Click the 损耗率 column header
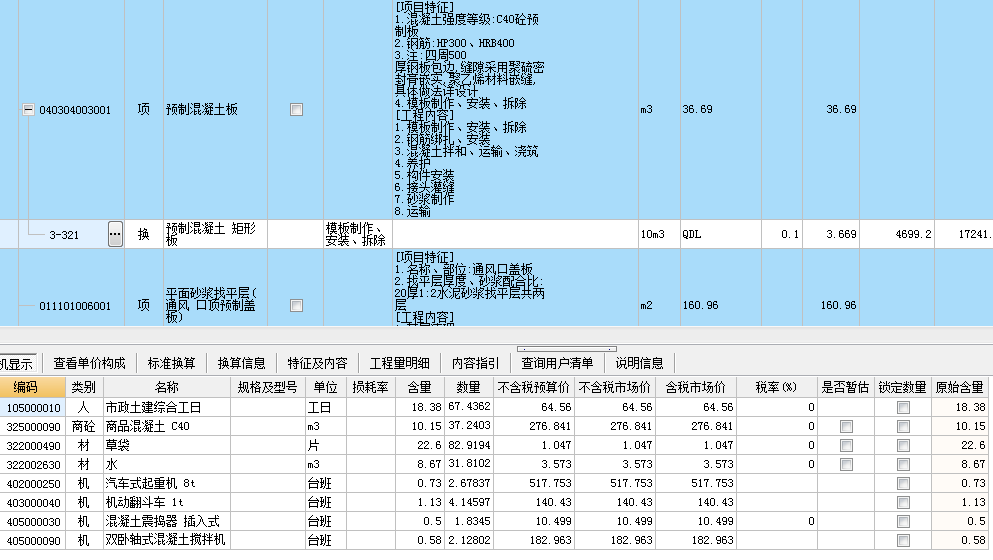 click(370, 387)
